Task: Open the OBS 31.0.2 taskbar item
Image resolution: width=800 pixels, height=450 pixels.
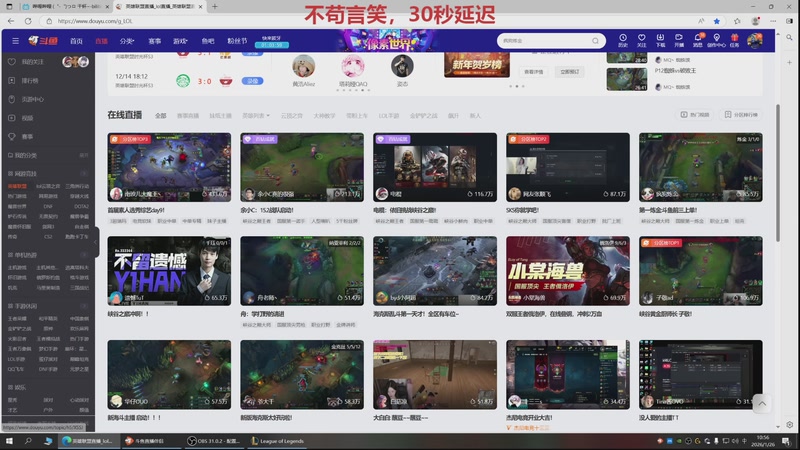Action: click(x=213, y=441)
